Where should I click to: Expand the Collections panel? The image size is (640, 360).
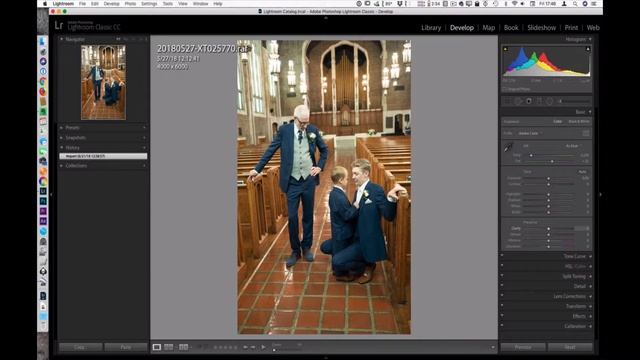pos(62,166)
